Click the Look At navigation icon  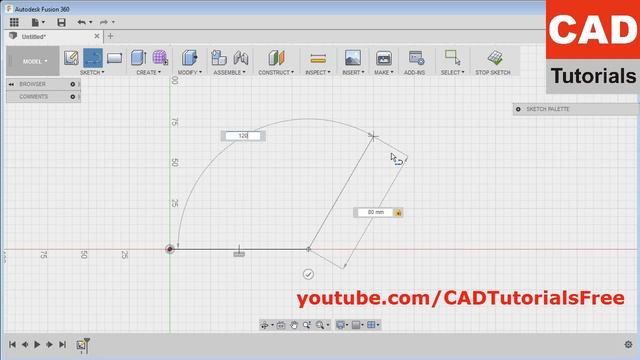coord(281,325)
